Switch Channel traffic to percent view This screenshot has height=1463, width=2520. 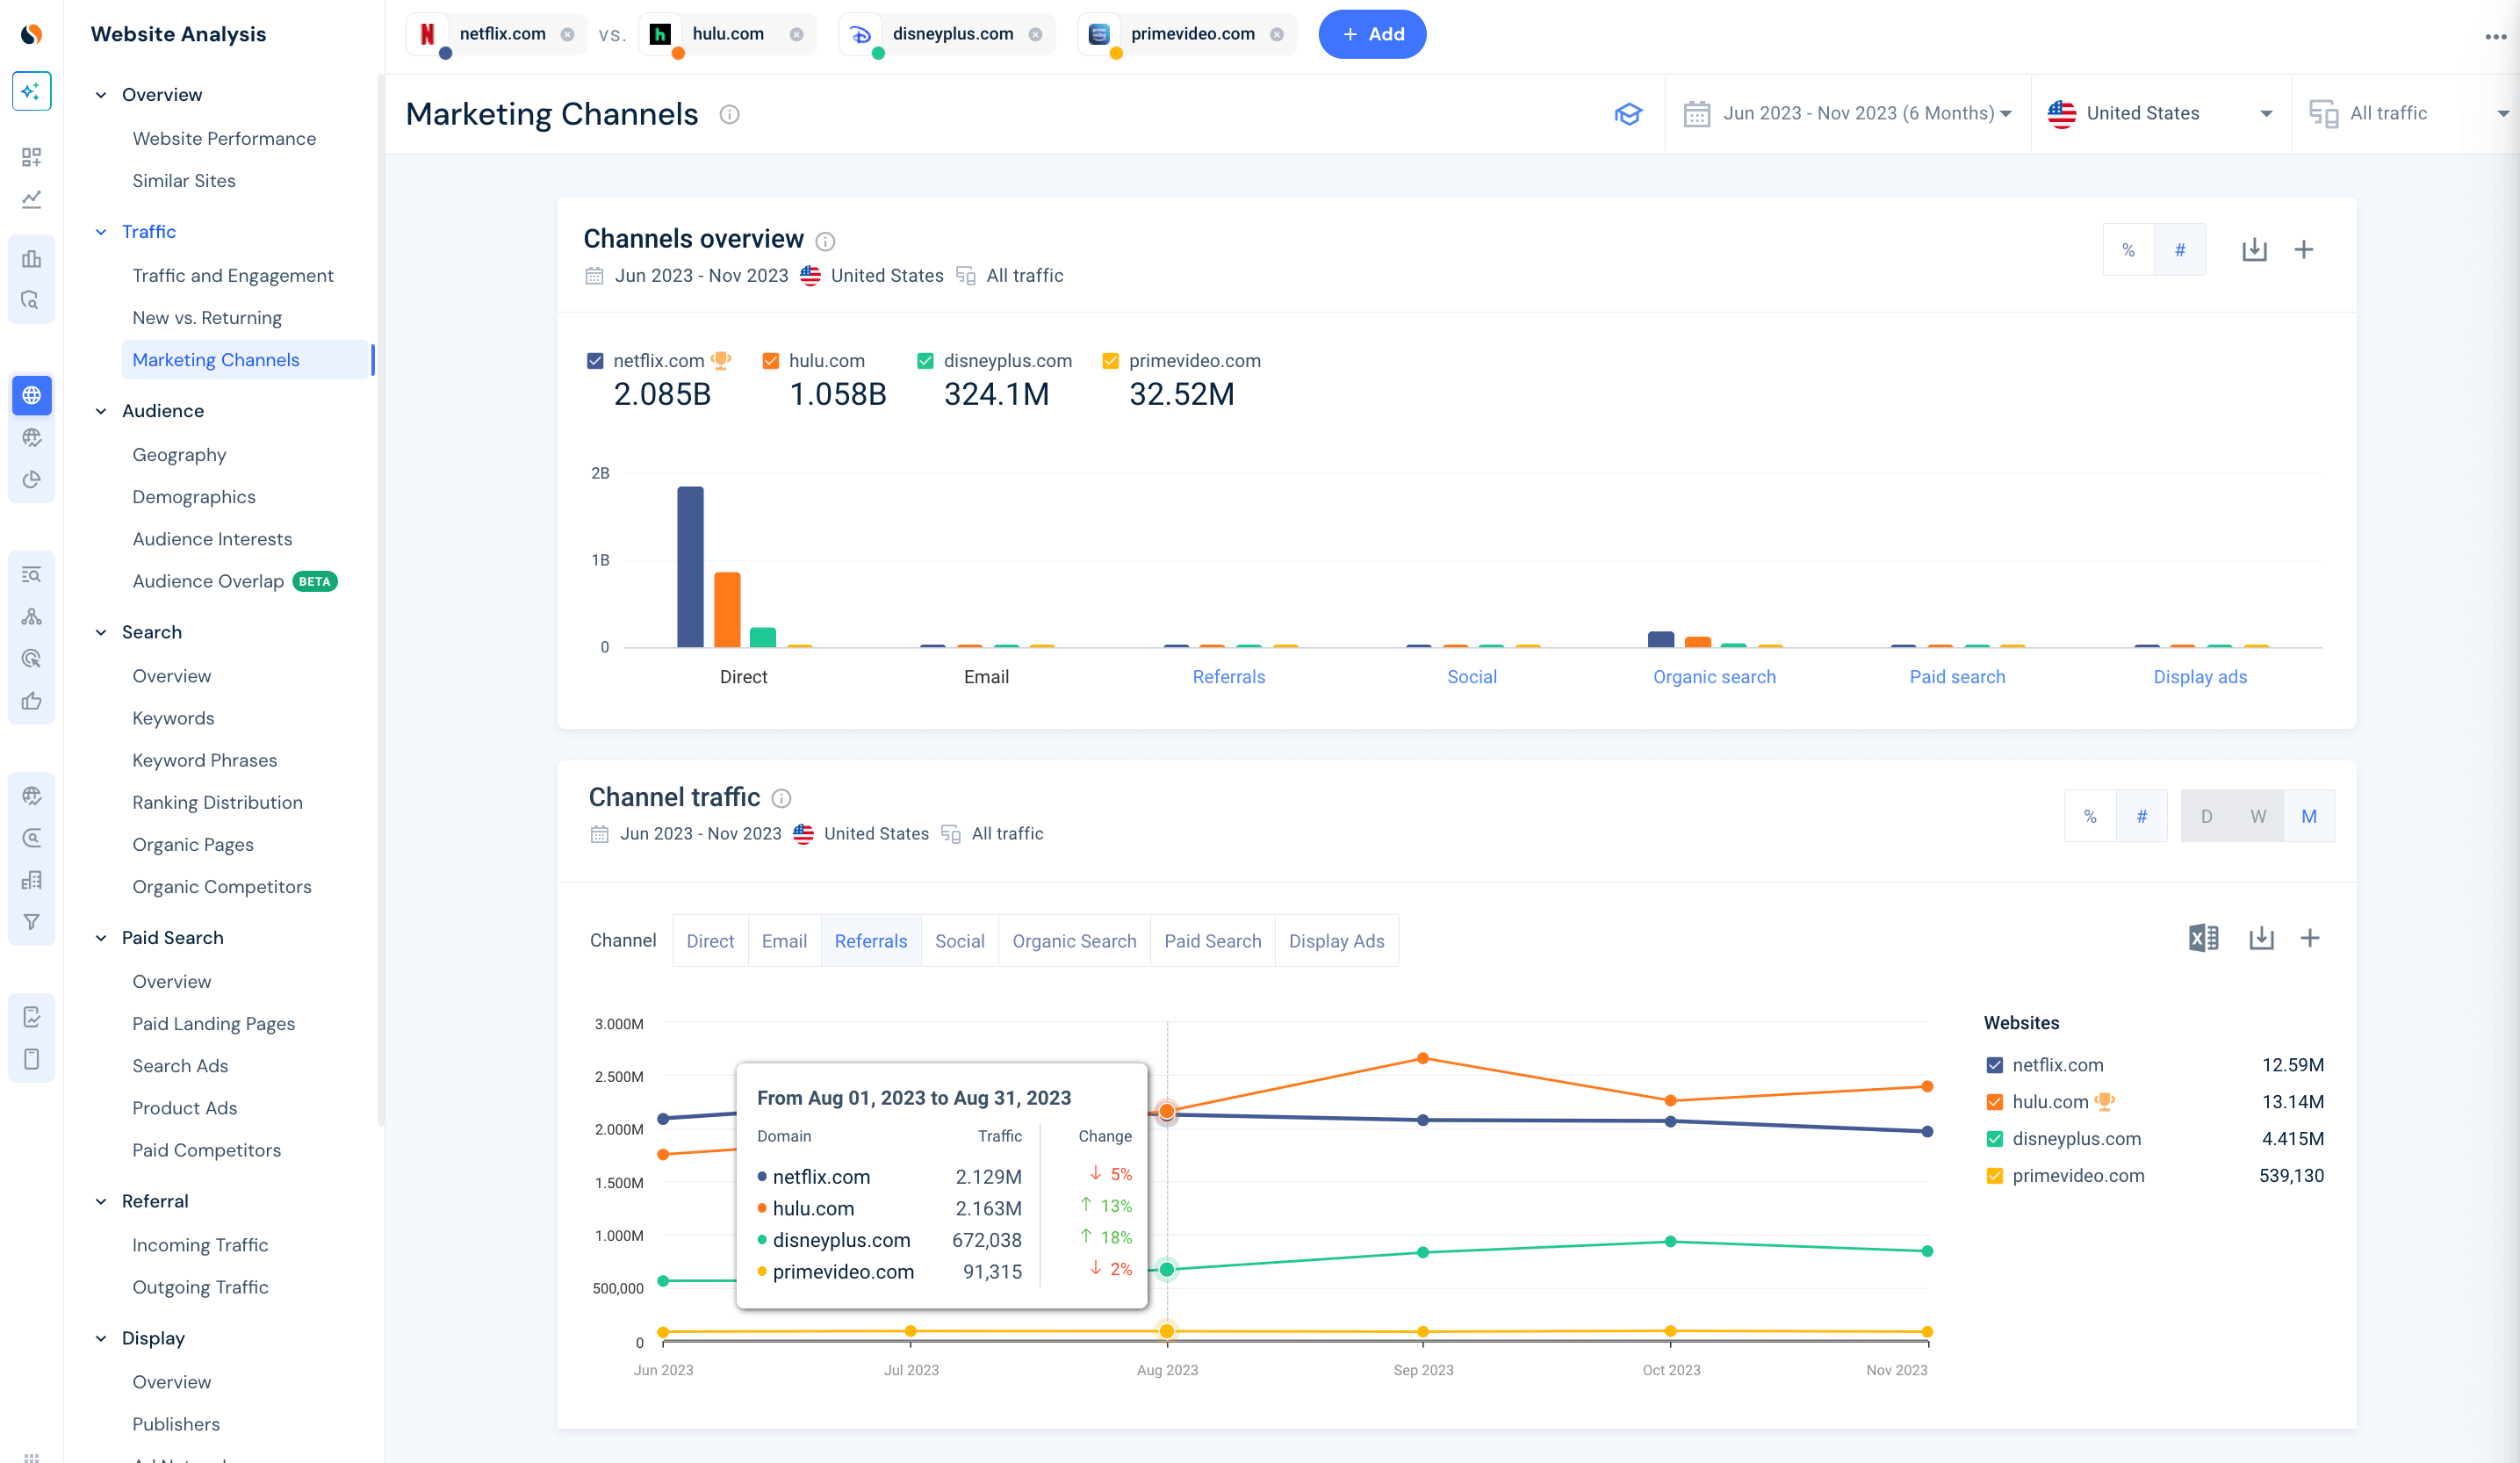[2090, 816]
